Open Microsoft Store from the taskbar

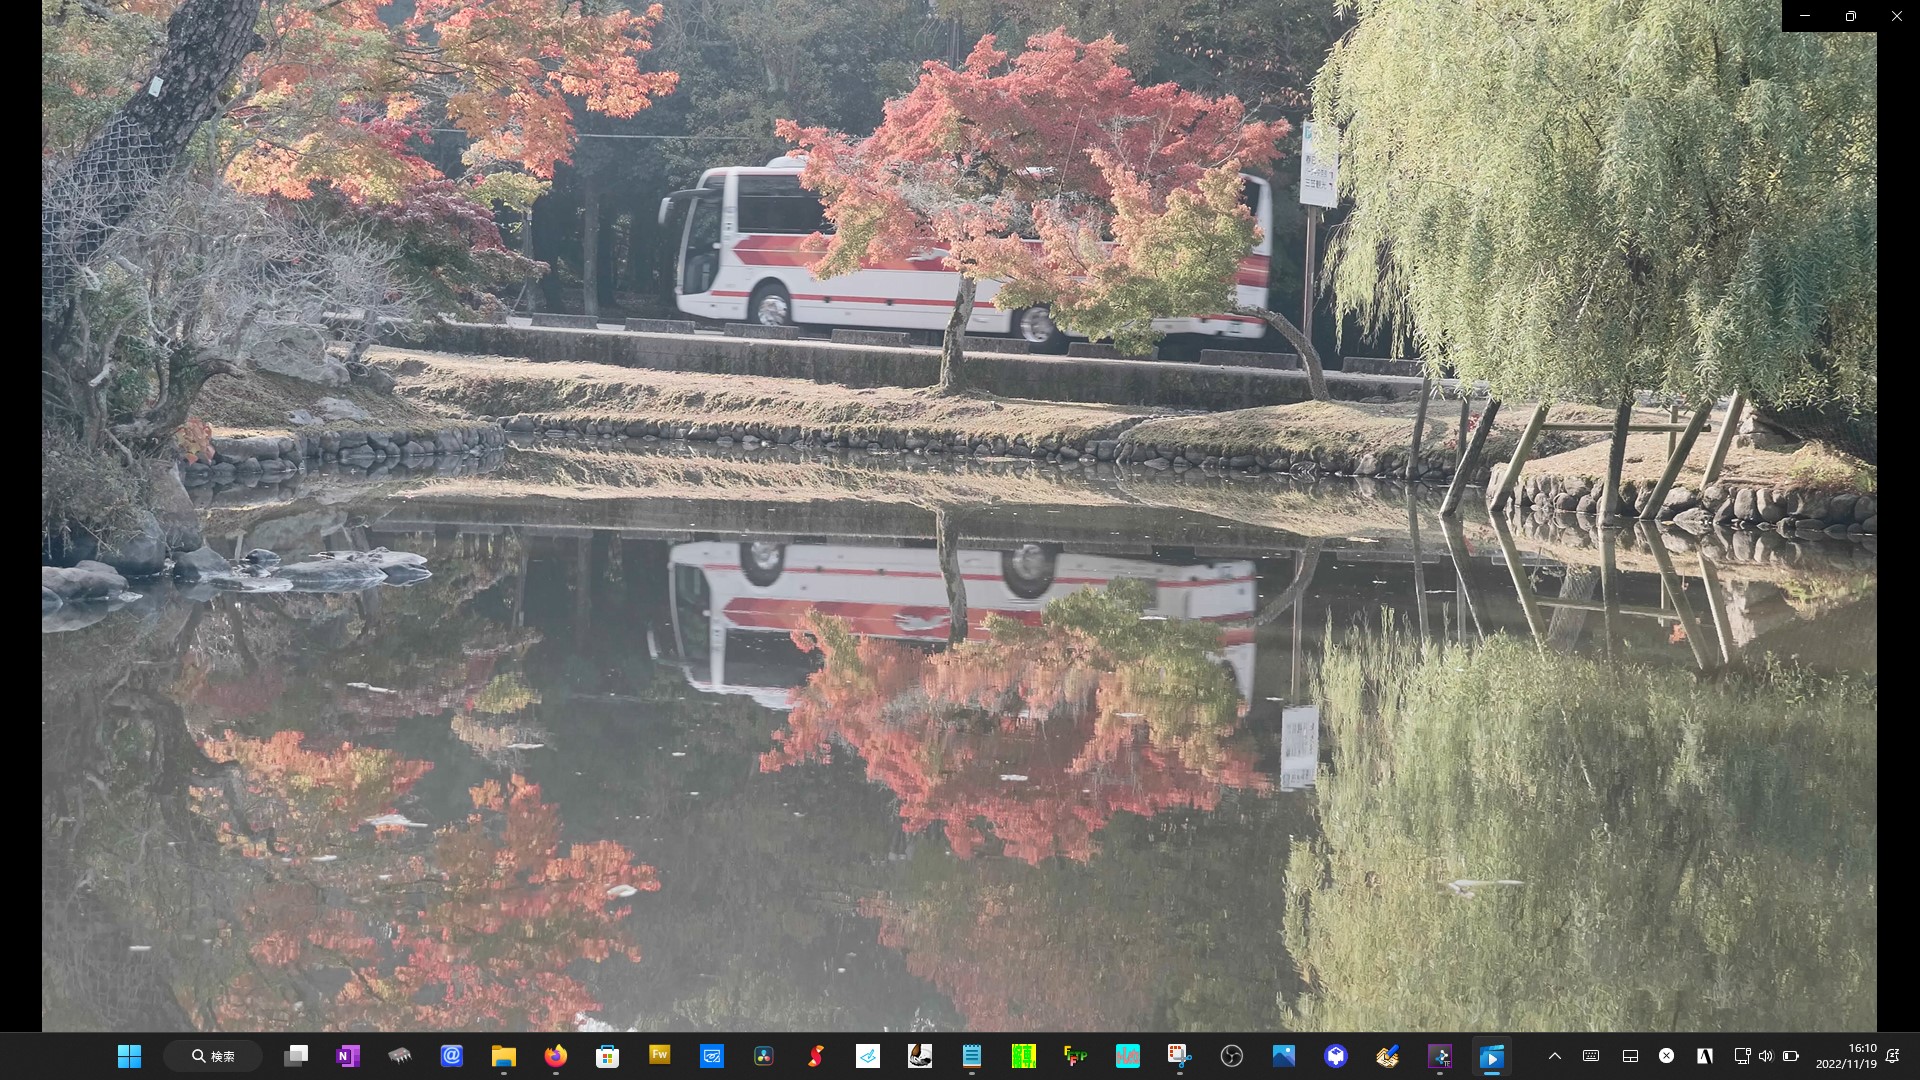(x=607, y=1056)
